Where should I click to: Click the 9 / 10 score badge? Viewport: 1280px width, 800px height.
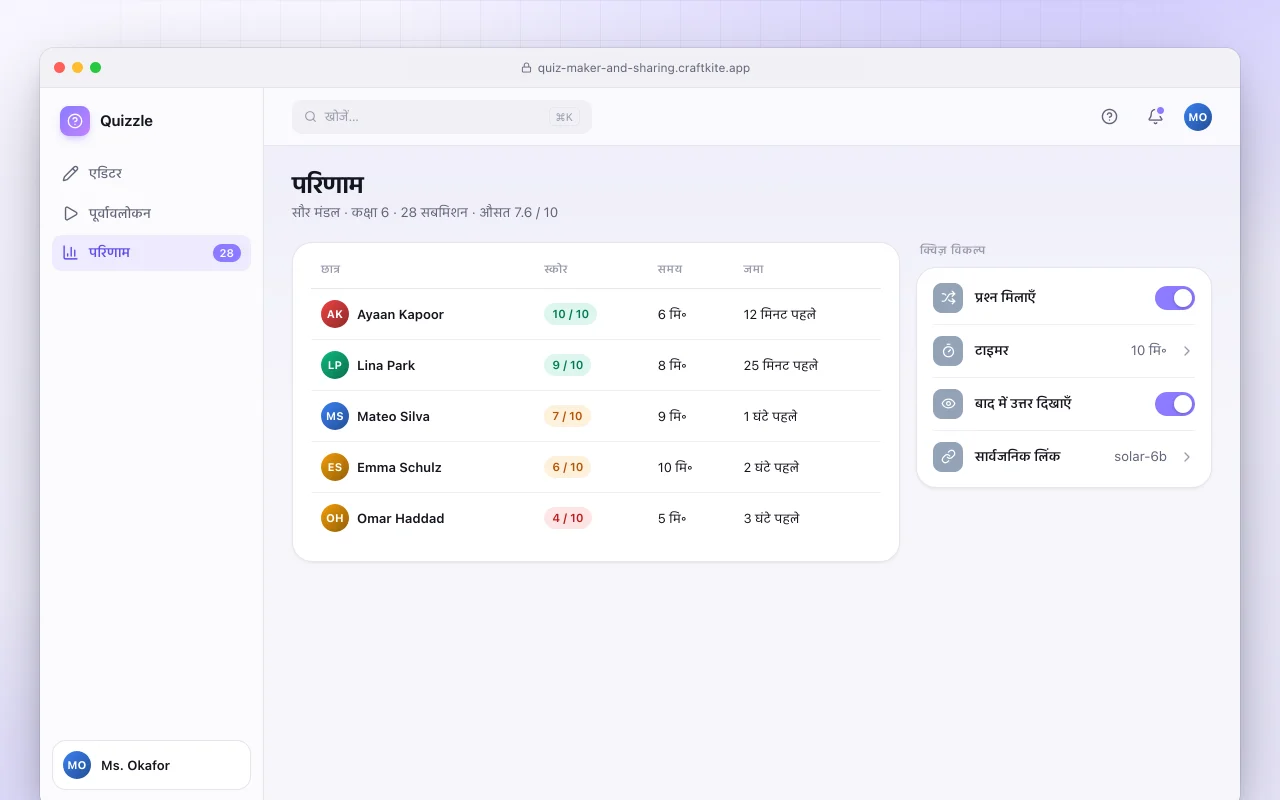[567, 365]
